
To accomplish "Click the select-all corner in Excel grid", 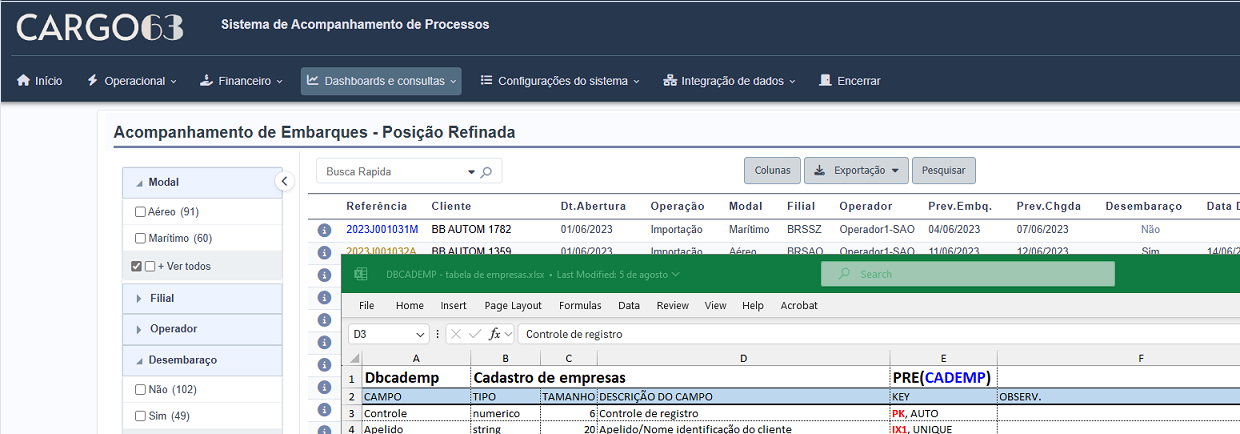I will (x=351, y=358).
